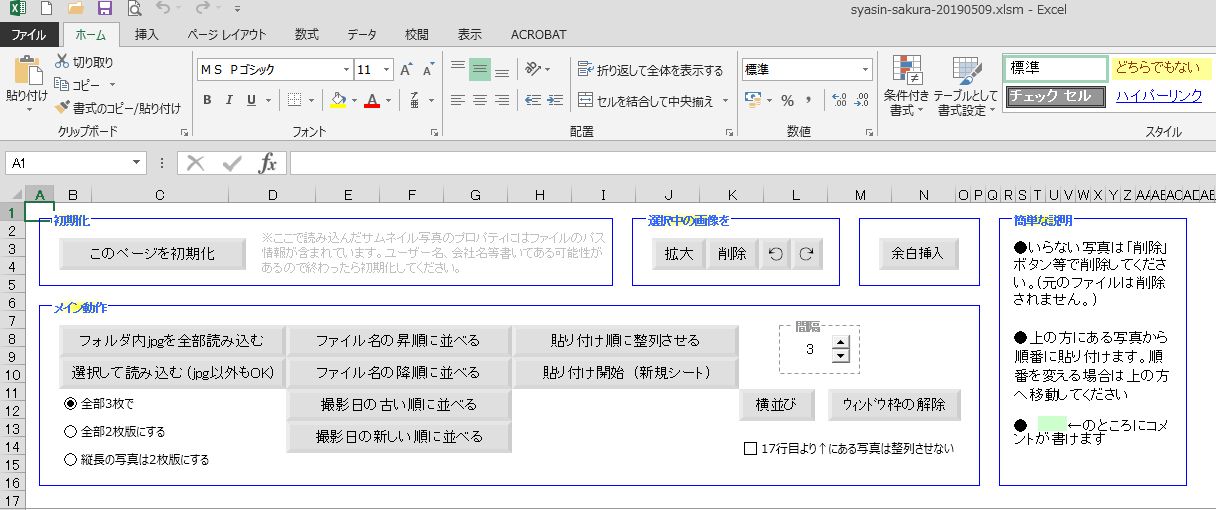
Task: Open the font name dropdown
Action: [x=346, y=70]
